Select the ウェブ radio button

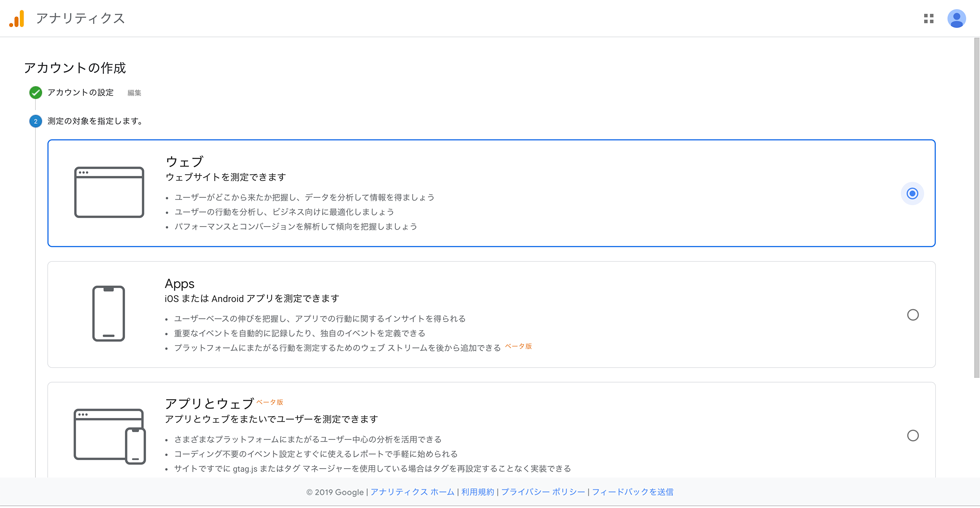(912, 194)
